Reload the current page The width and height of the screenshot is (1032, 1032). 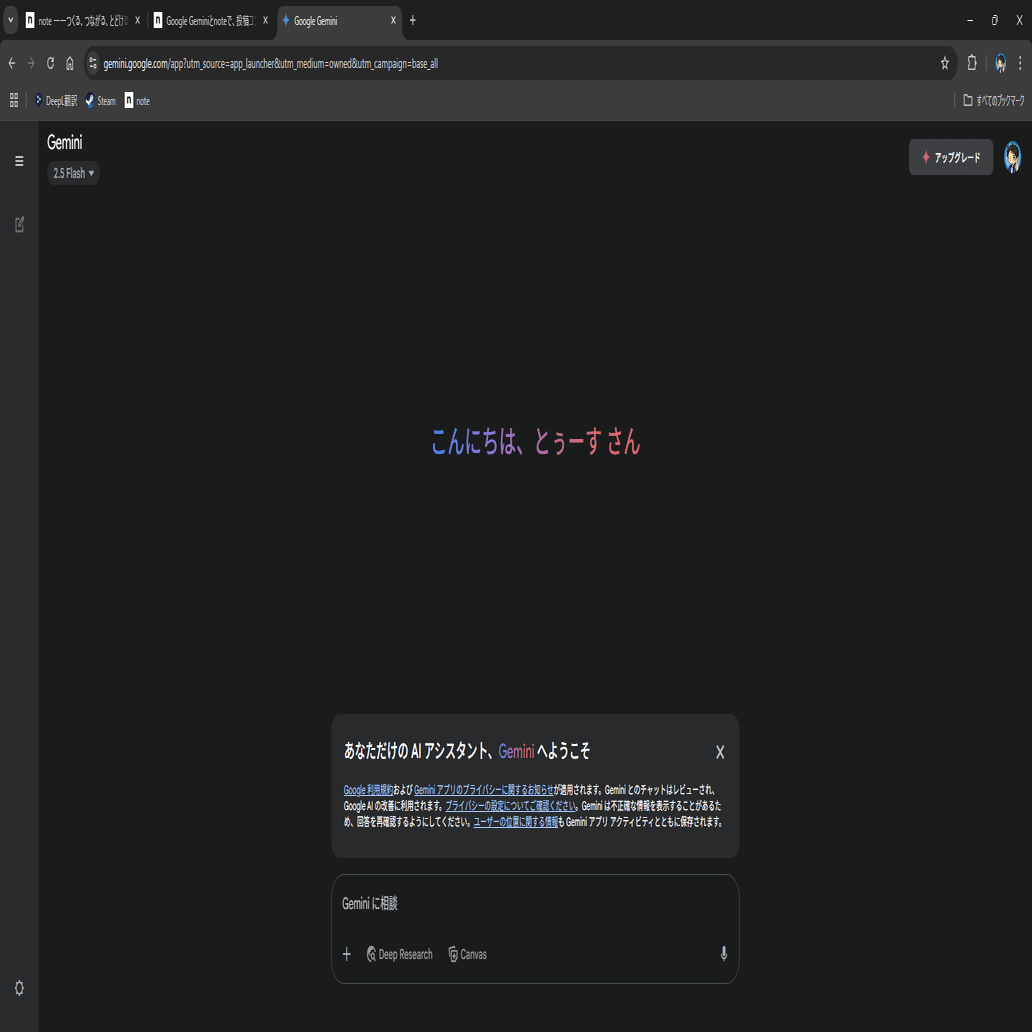[x=50, y=63]
